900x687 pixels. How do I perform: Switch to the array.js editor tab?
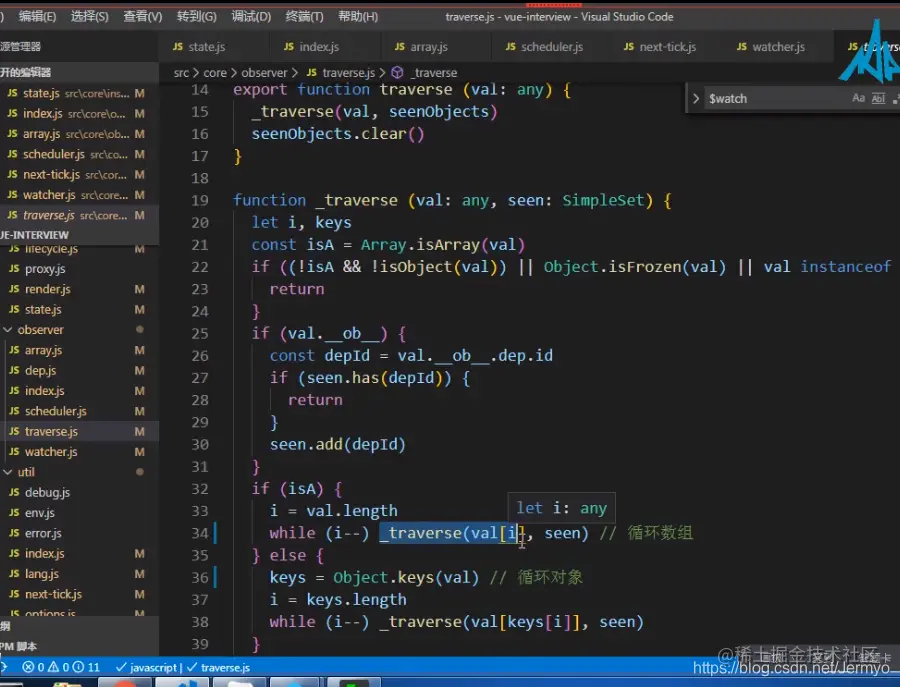[x=435, y=47]
